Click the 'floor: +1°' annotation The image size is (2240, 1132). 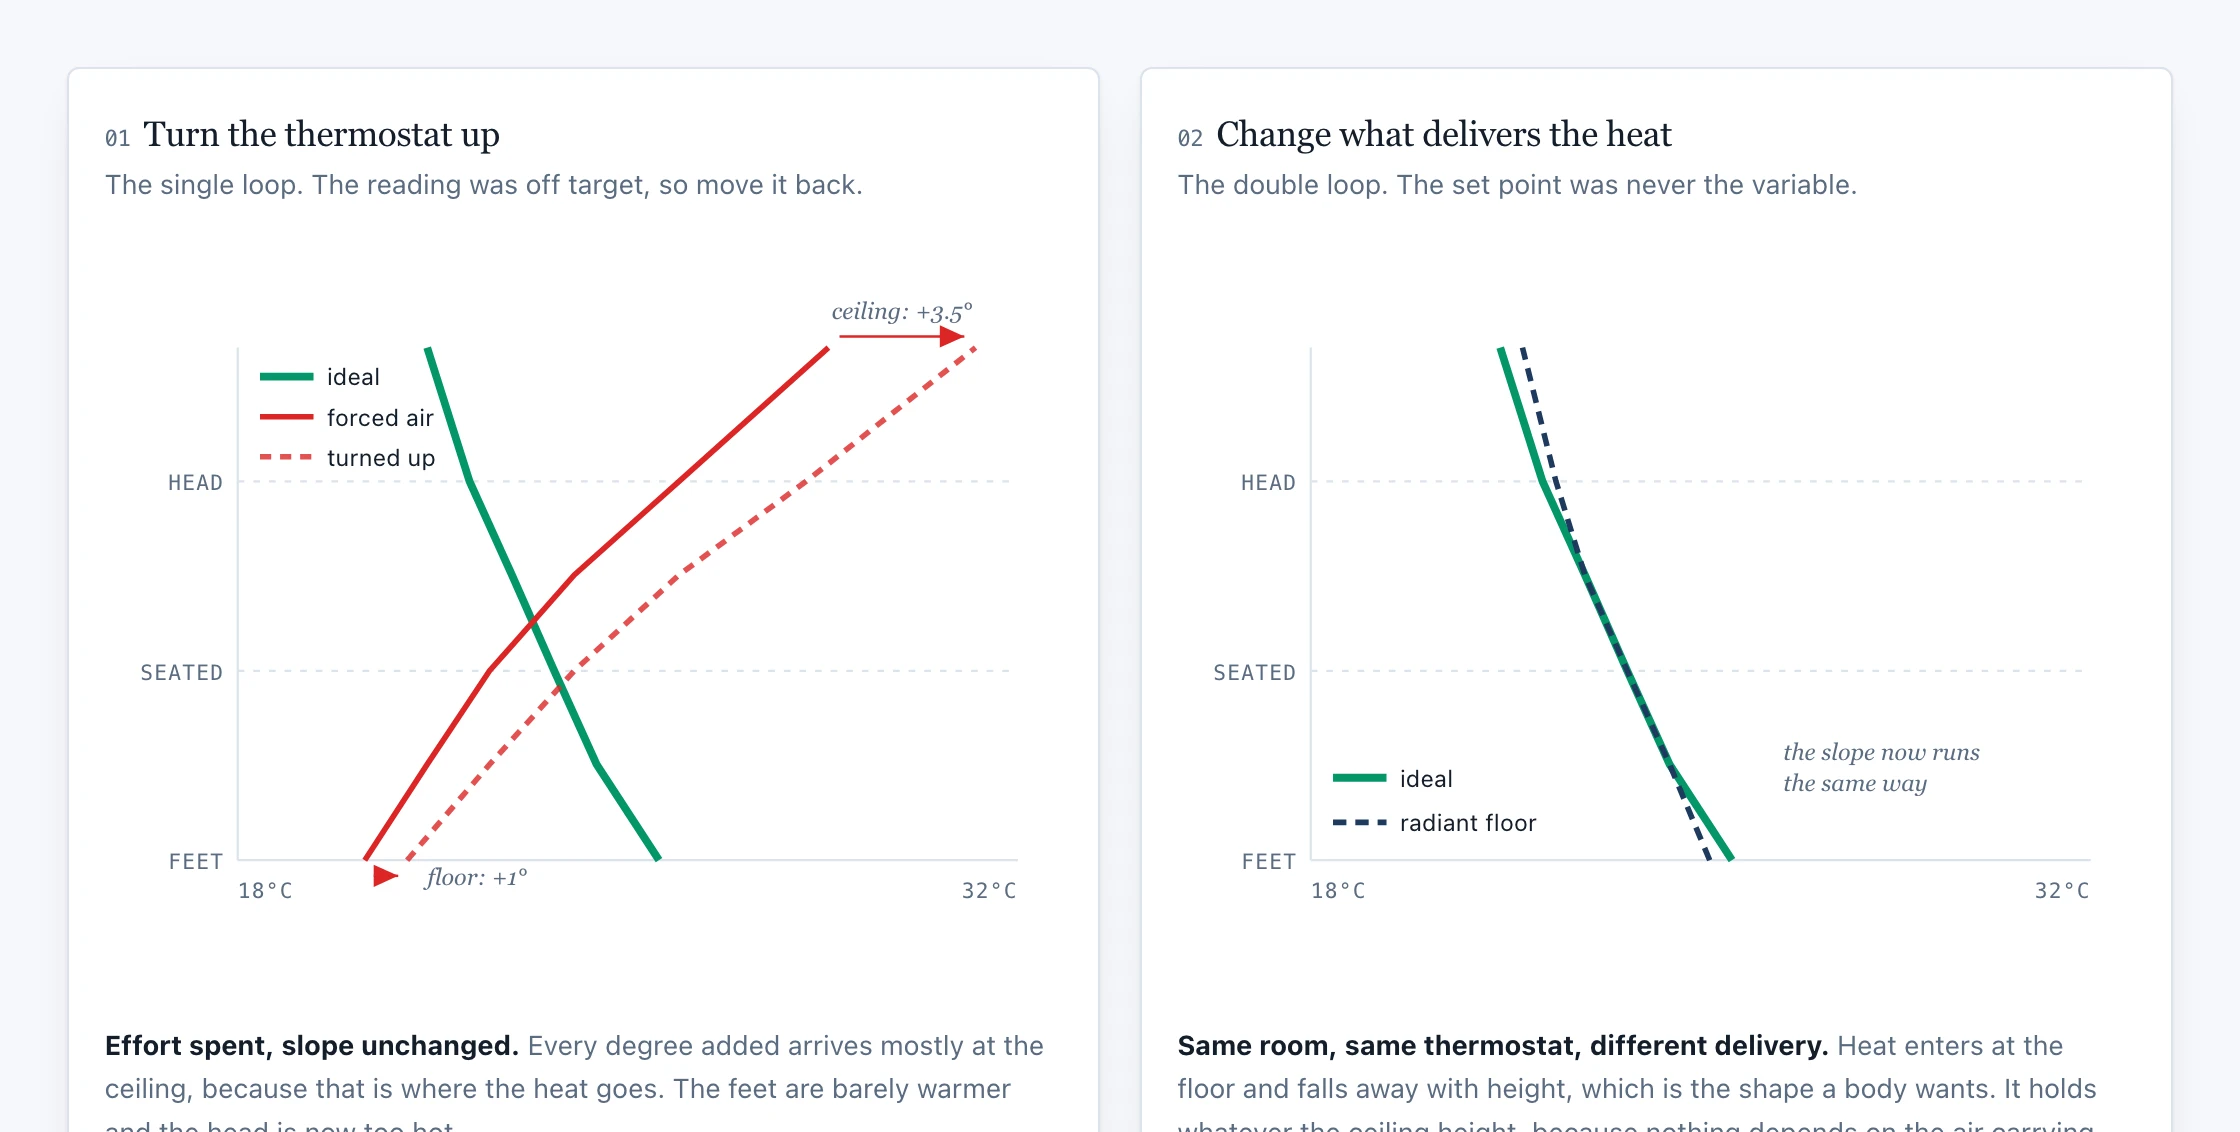[477, 878]
